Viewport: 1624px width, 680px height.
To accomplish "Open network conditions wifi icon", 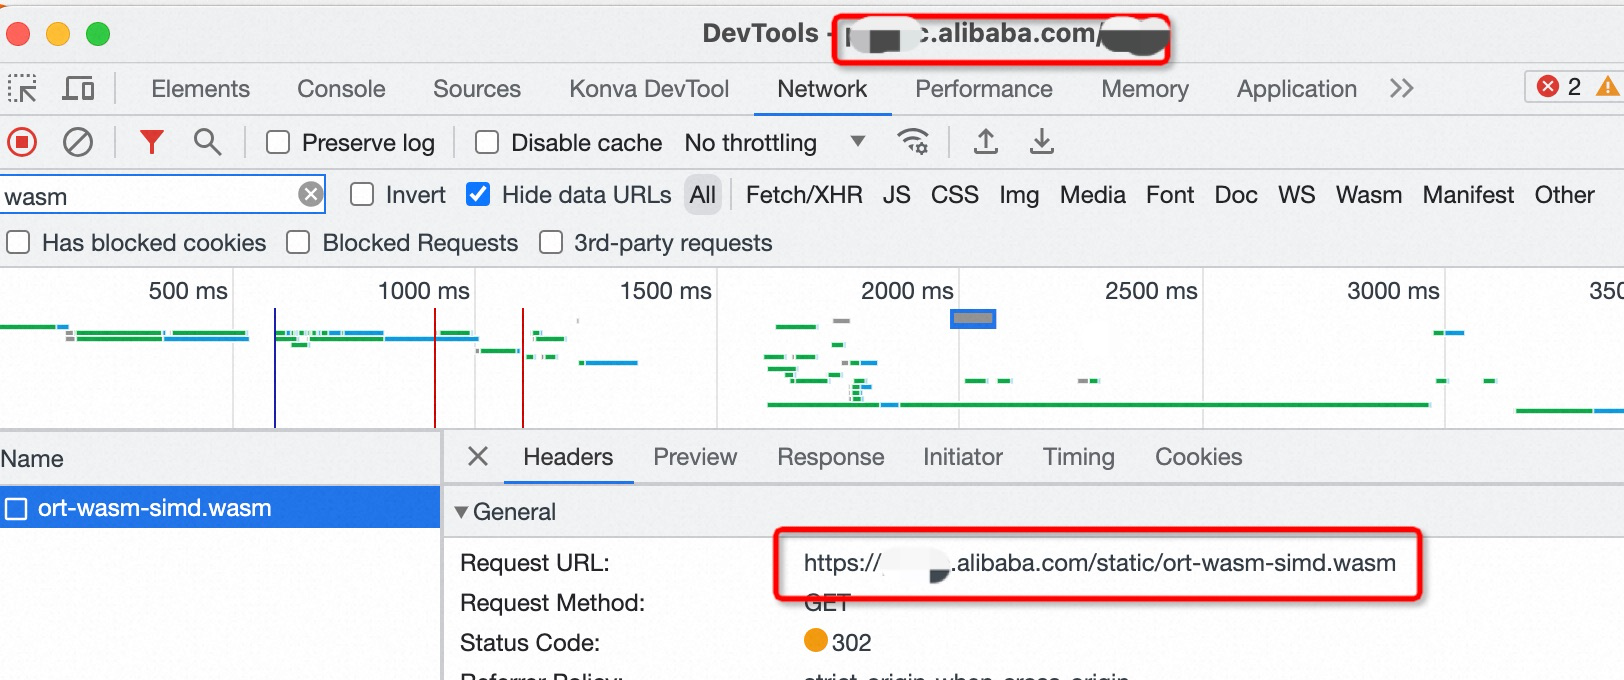I will [913, 143].
